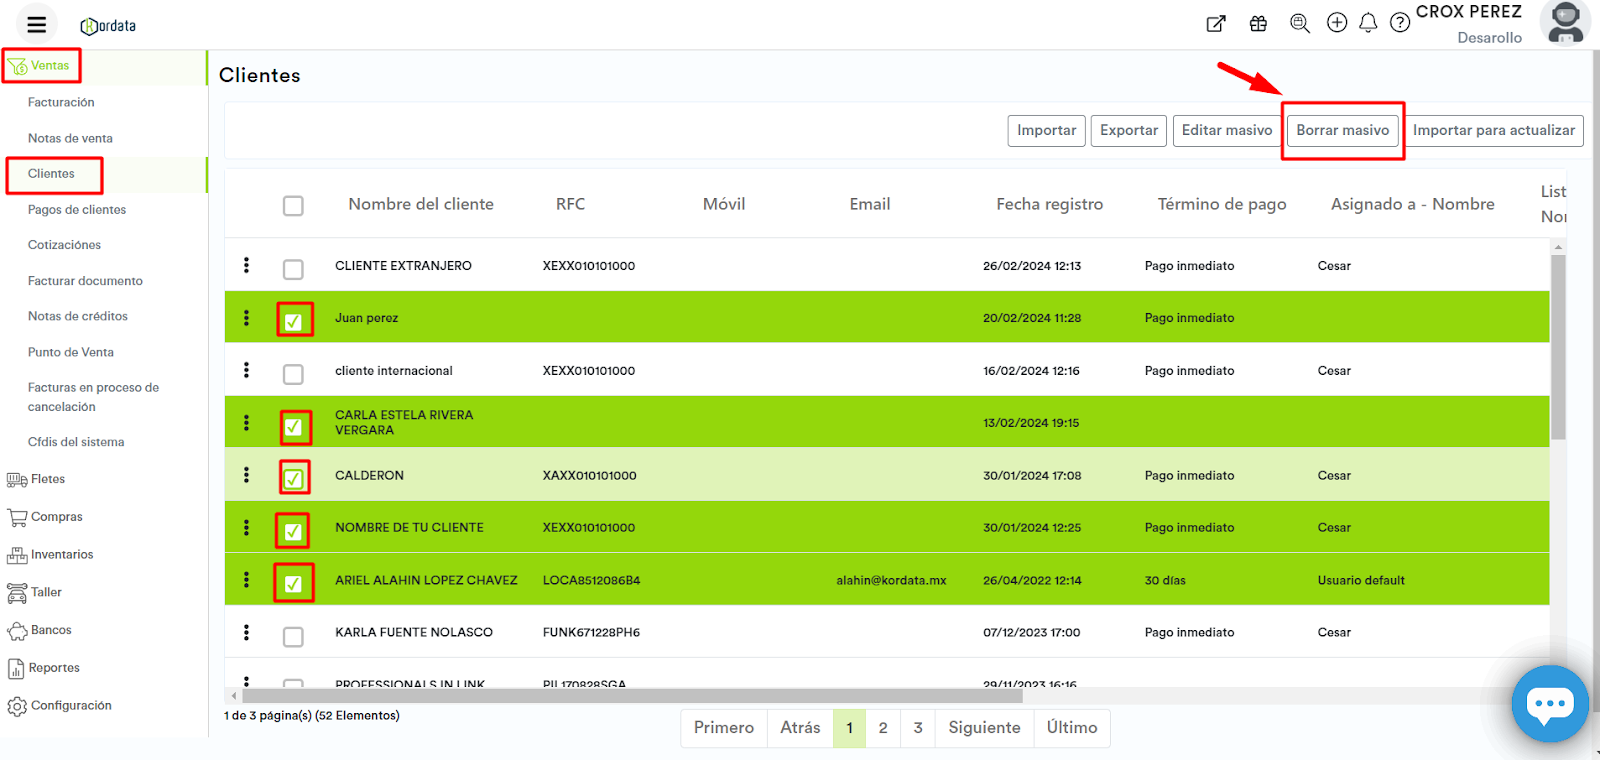
Task: Click the Exportar button
Action: tap(1128, 130)
